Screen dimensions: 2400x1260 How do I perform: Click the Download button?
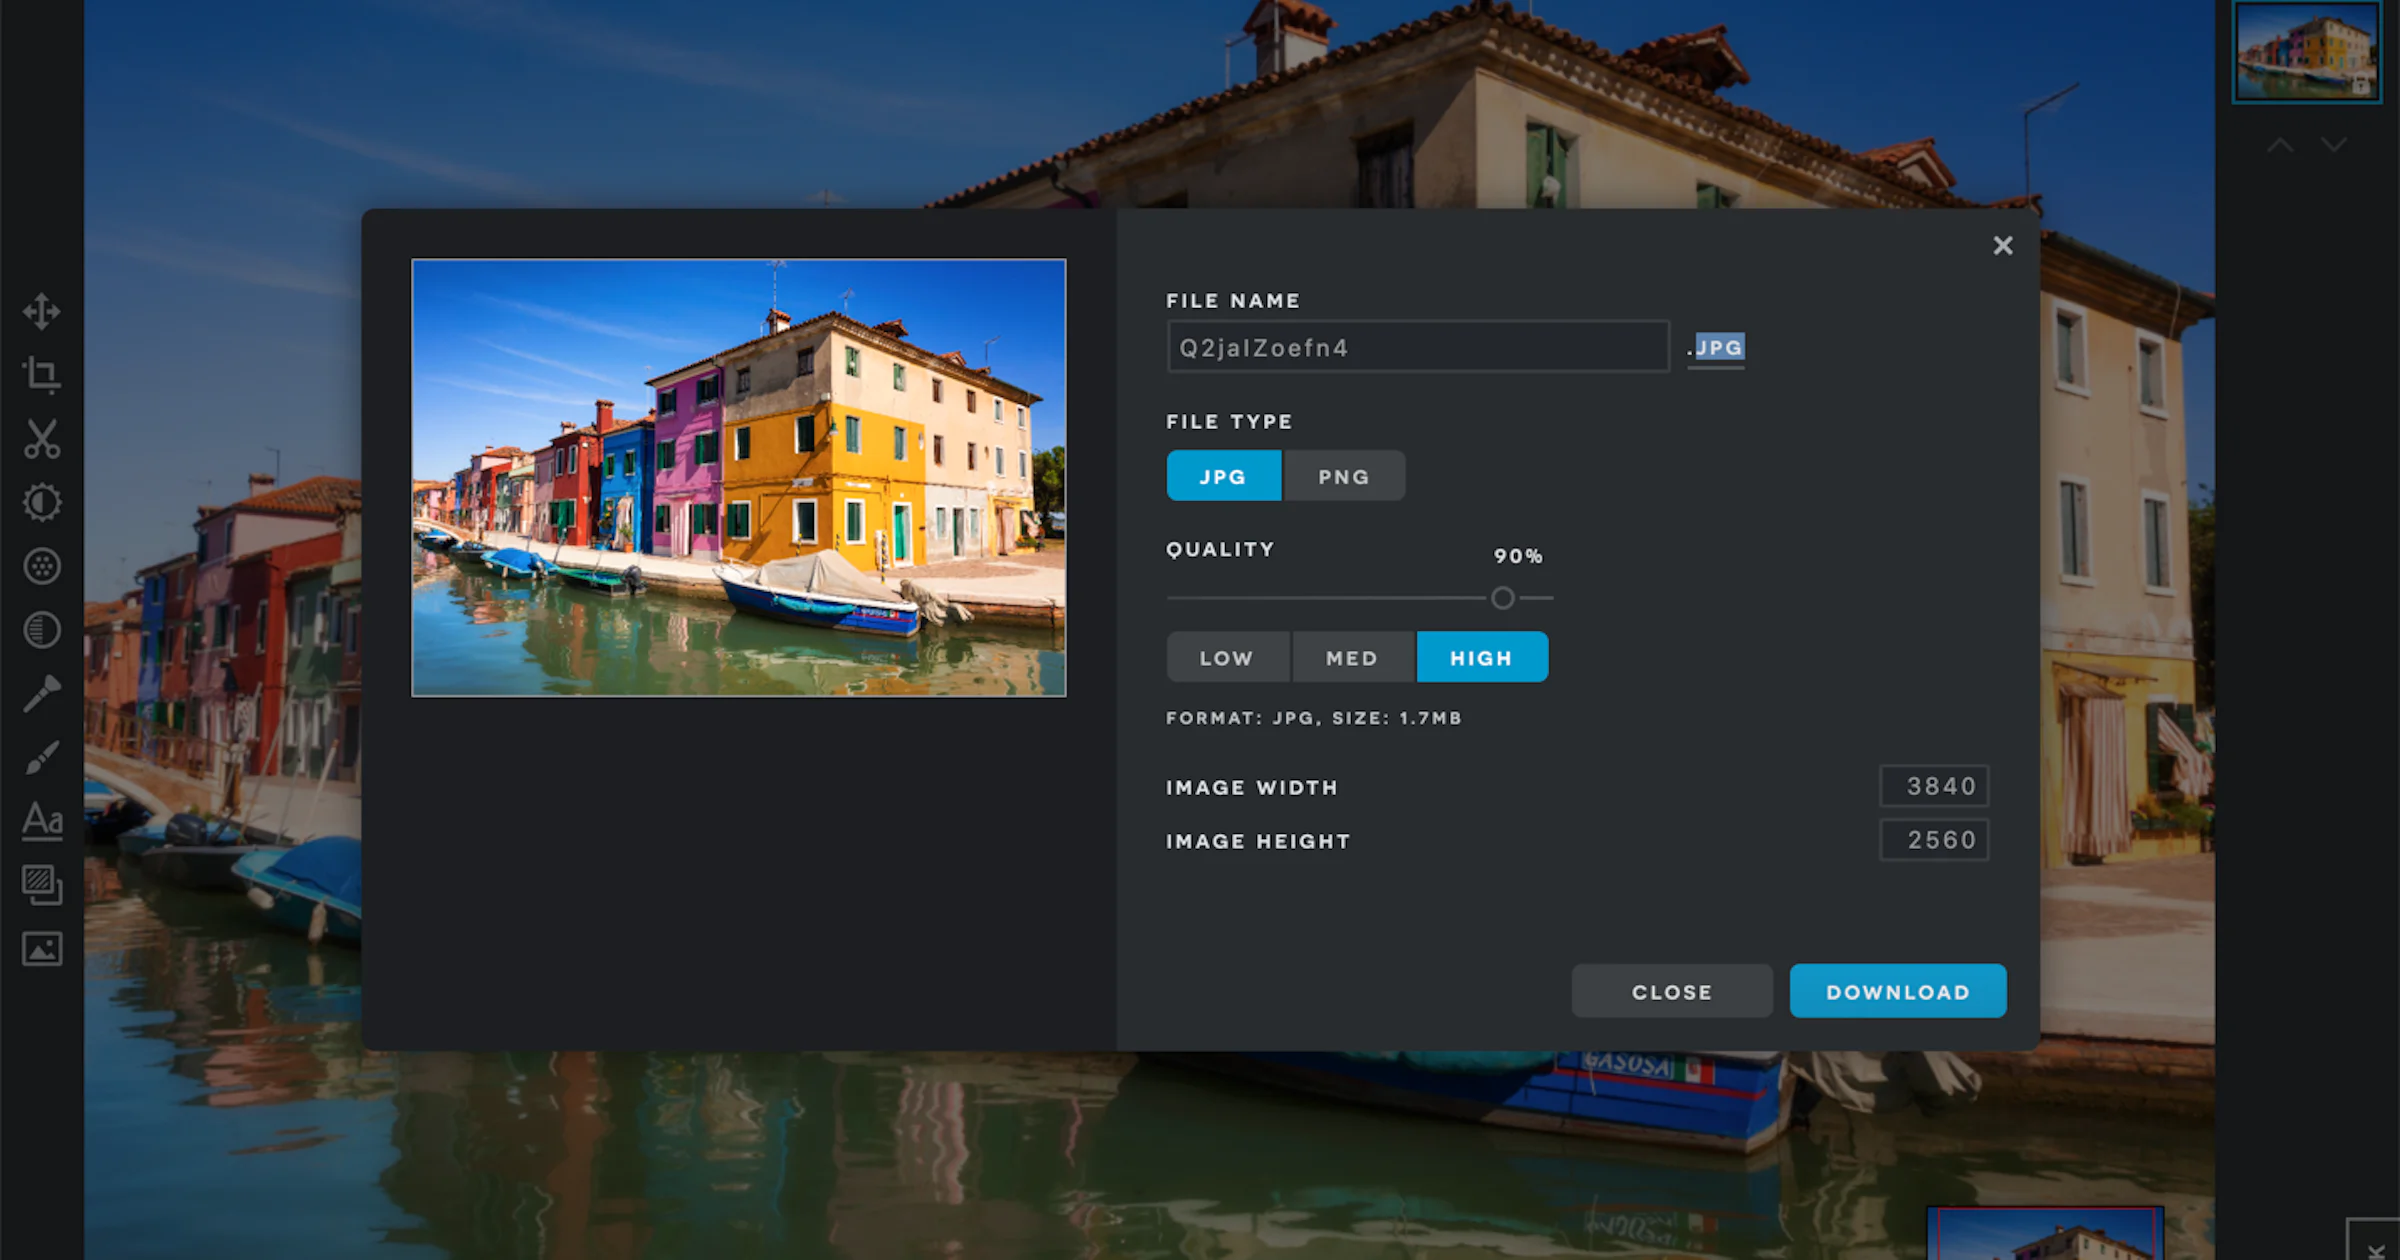point(1897,991)
